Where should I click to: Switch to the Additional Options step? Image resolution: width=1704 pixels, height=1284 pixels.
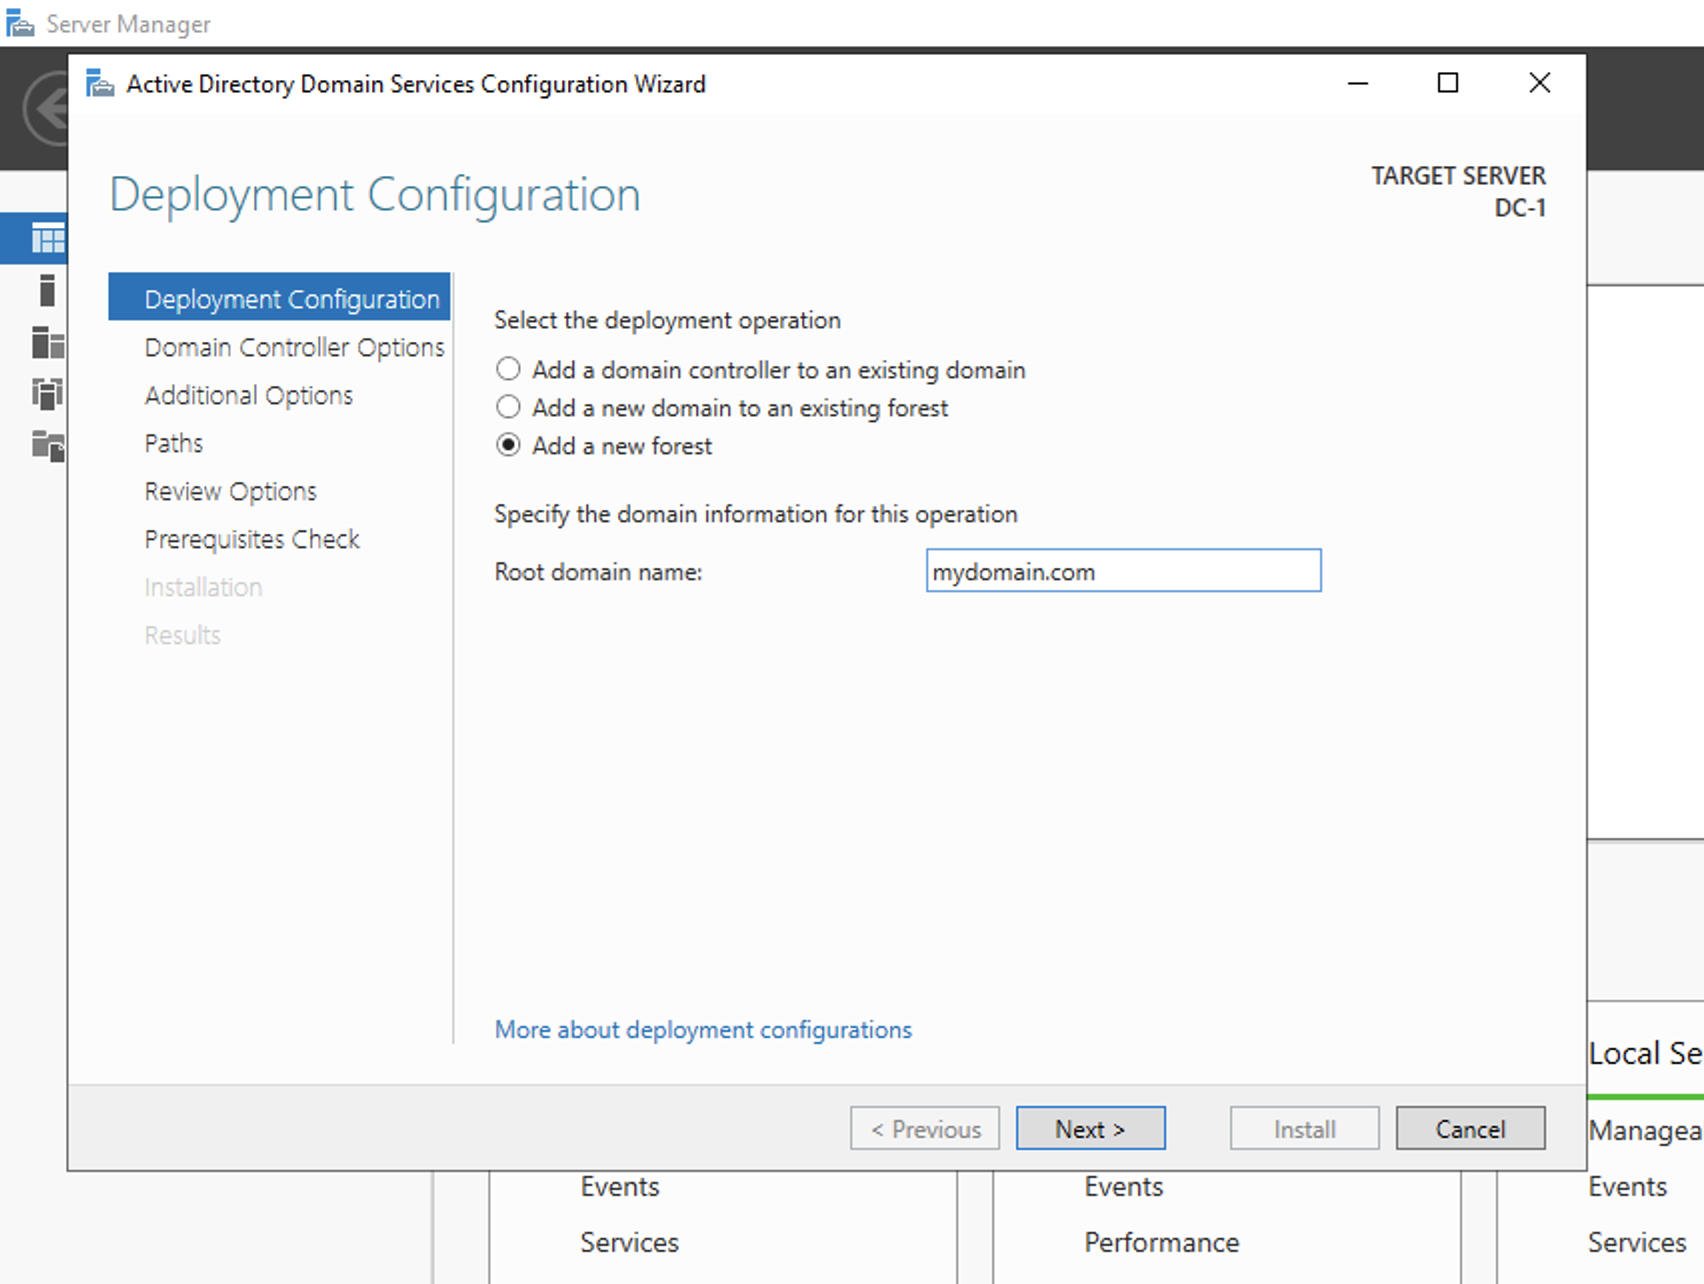tap(248, 395)
